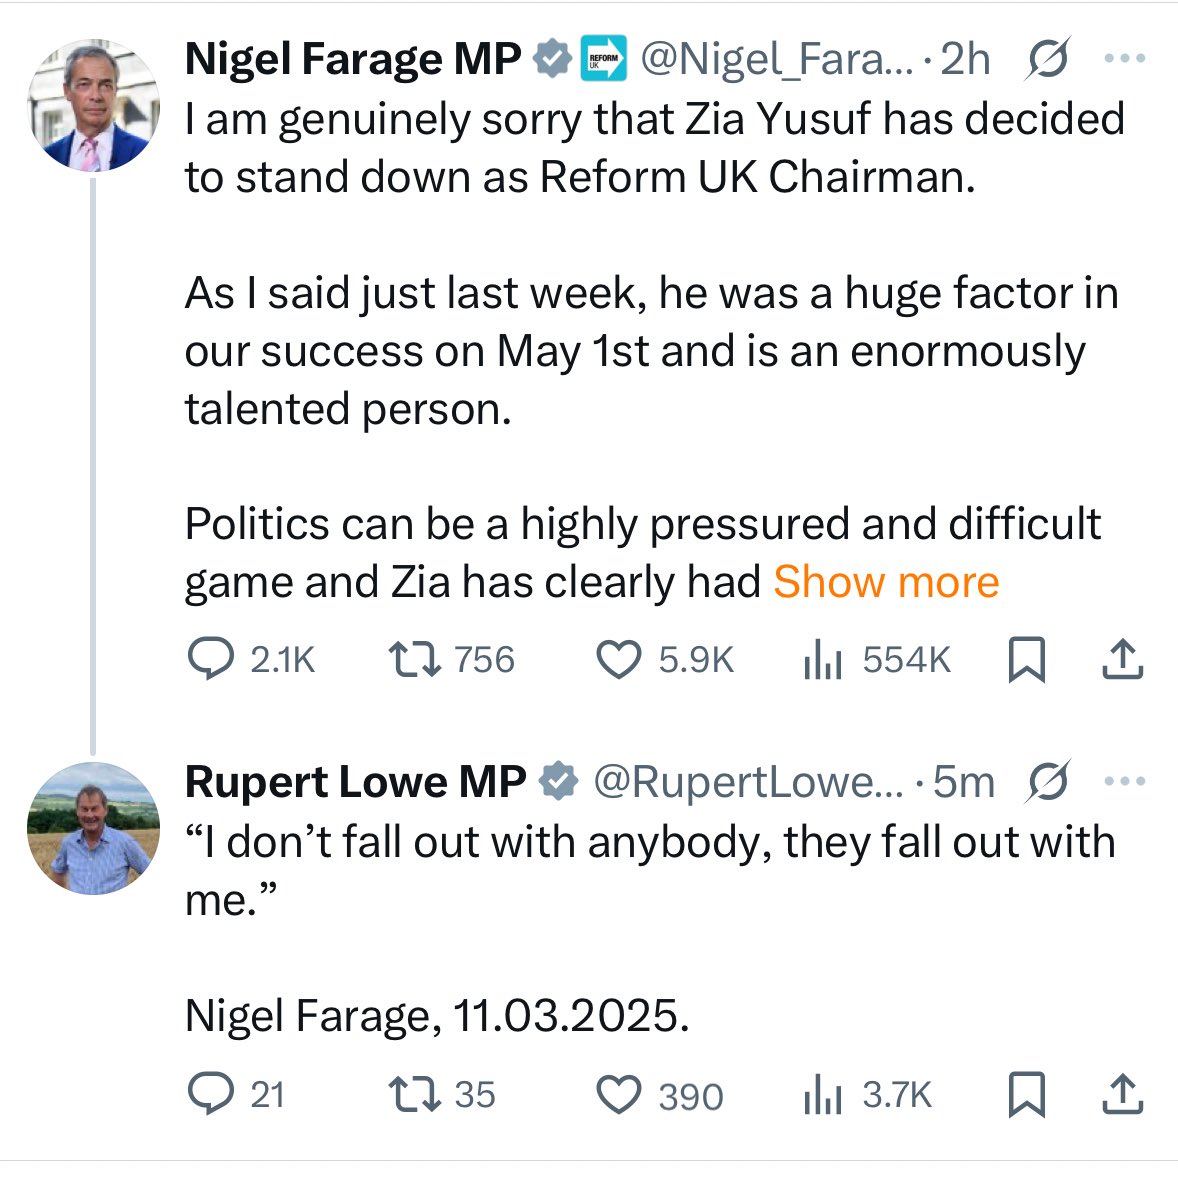
Task: Expand Farage's tweet with Show more
Action: click(x=886, y=582)
